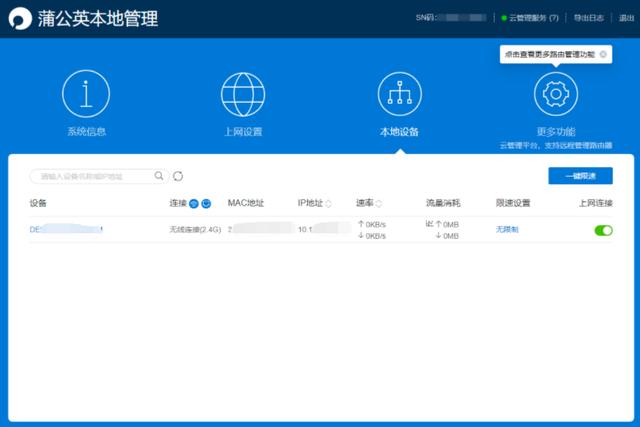Click the 上网连接 column header

(x=596, y=203)
